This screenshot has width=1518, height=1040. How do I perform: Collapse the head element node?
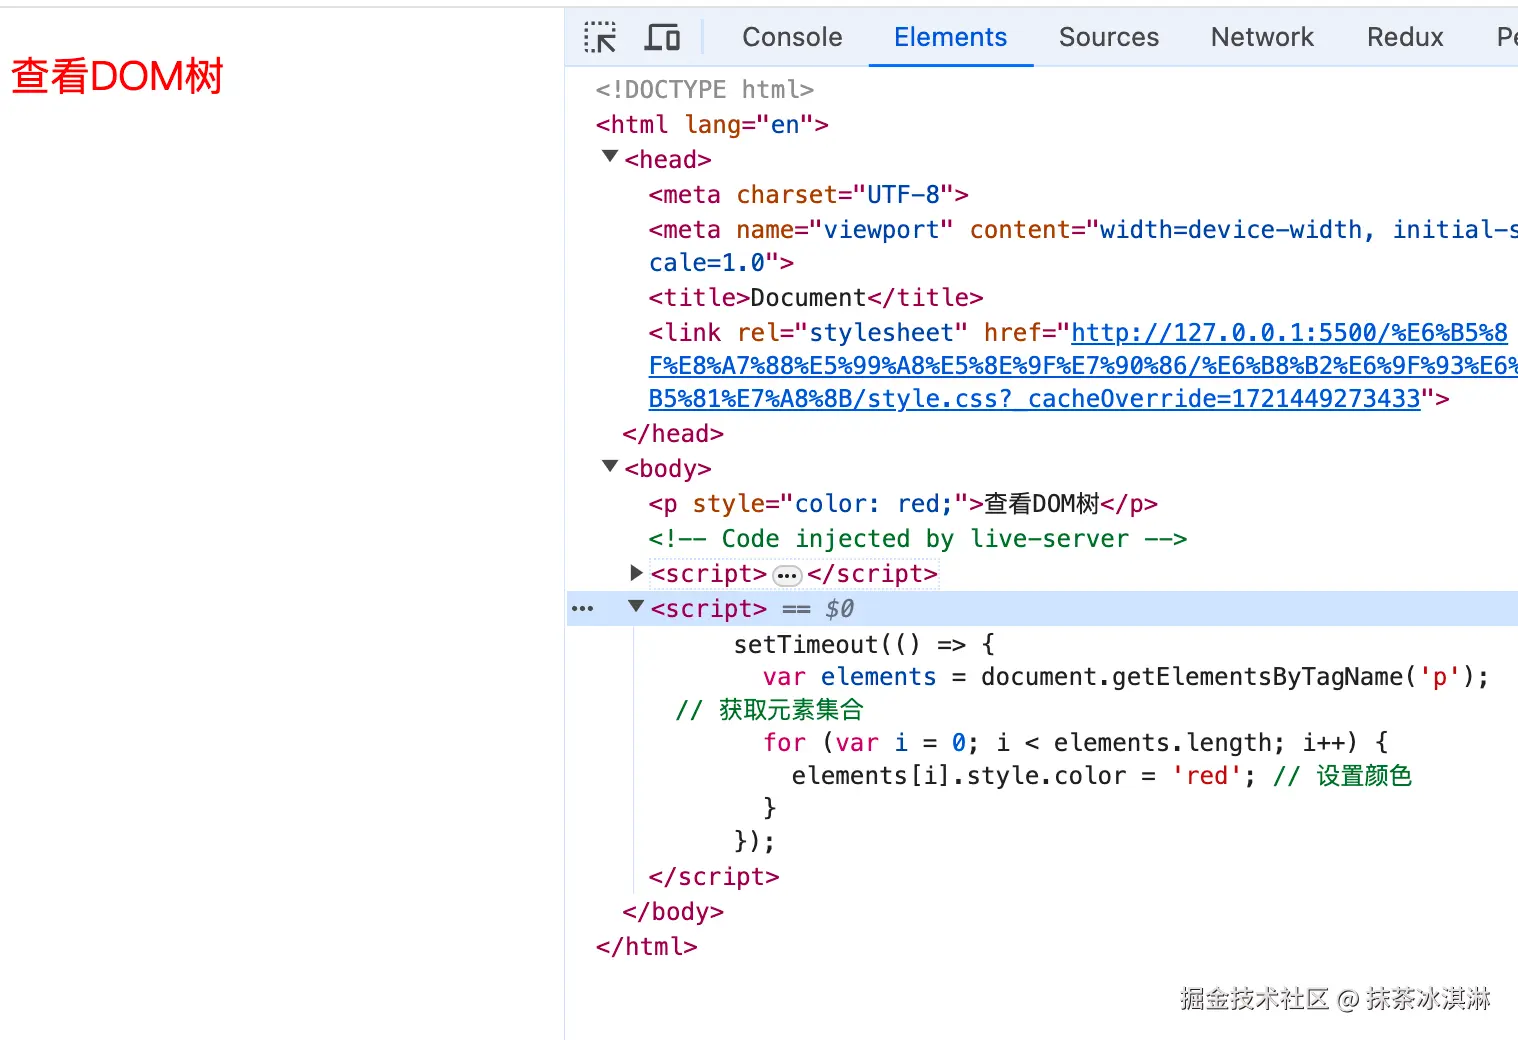pos(610,157)
